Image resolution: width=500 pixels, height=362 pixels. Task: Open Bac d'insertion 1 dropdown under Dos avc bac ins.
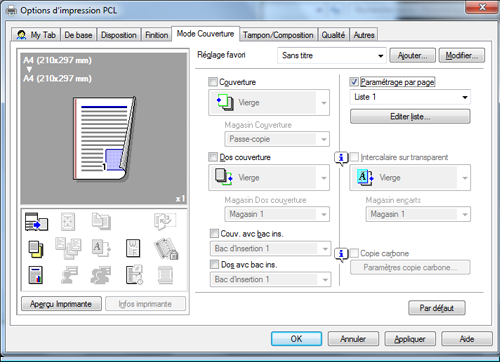pyautogui.click(x=270, y=279)
